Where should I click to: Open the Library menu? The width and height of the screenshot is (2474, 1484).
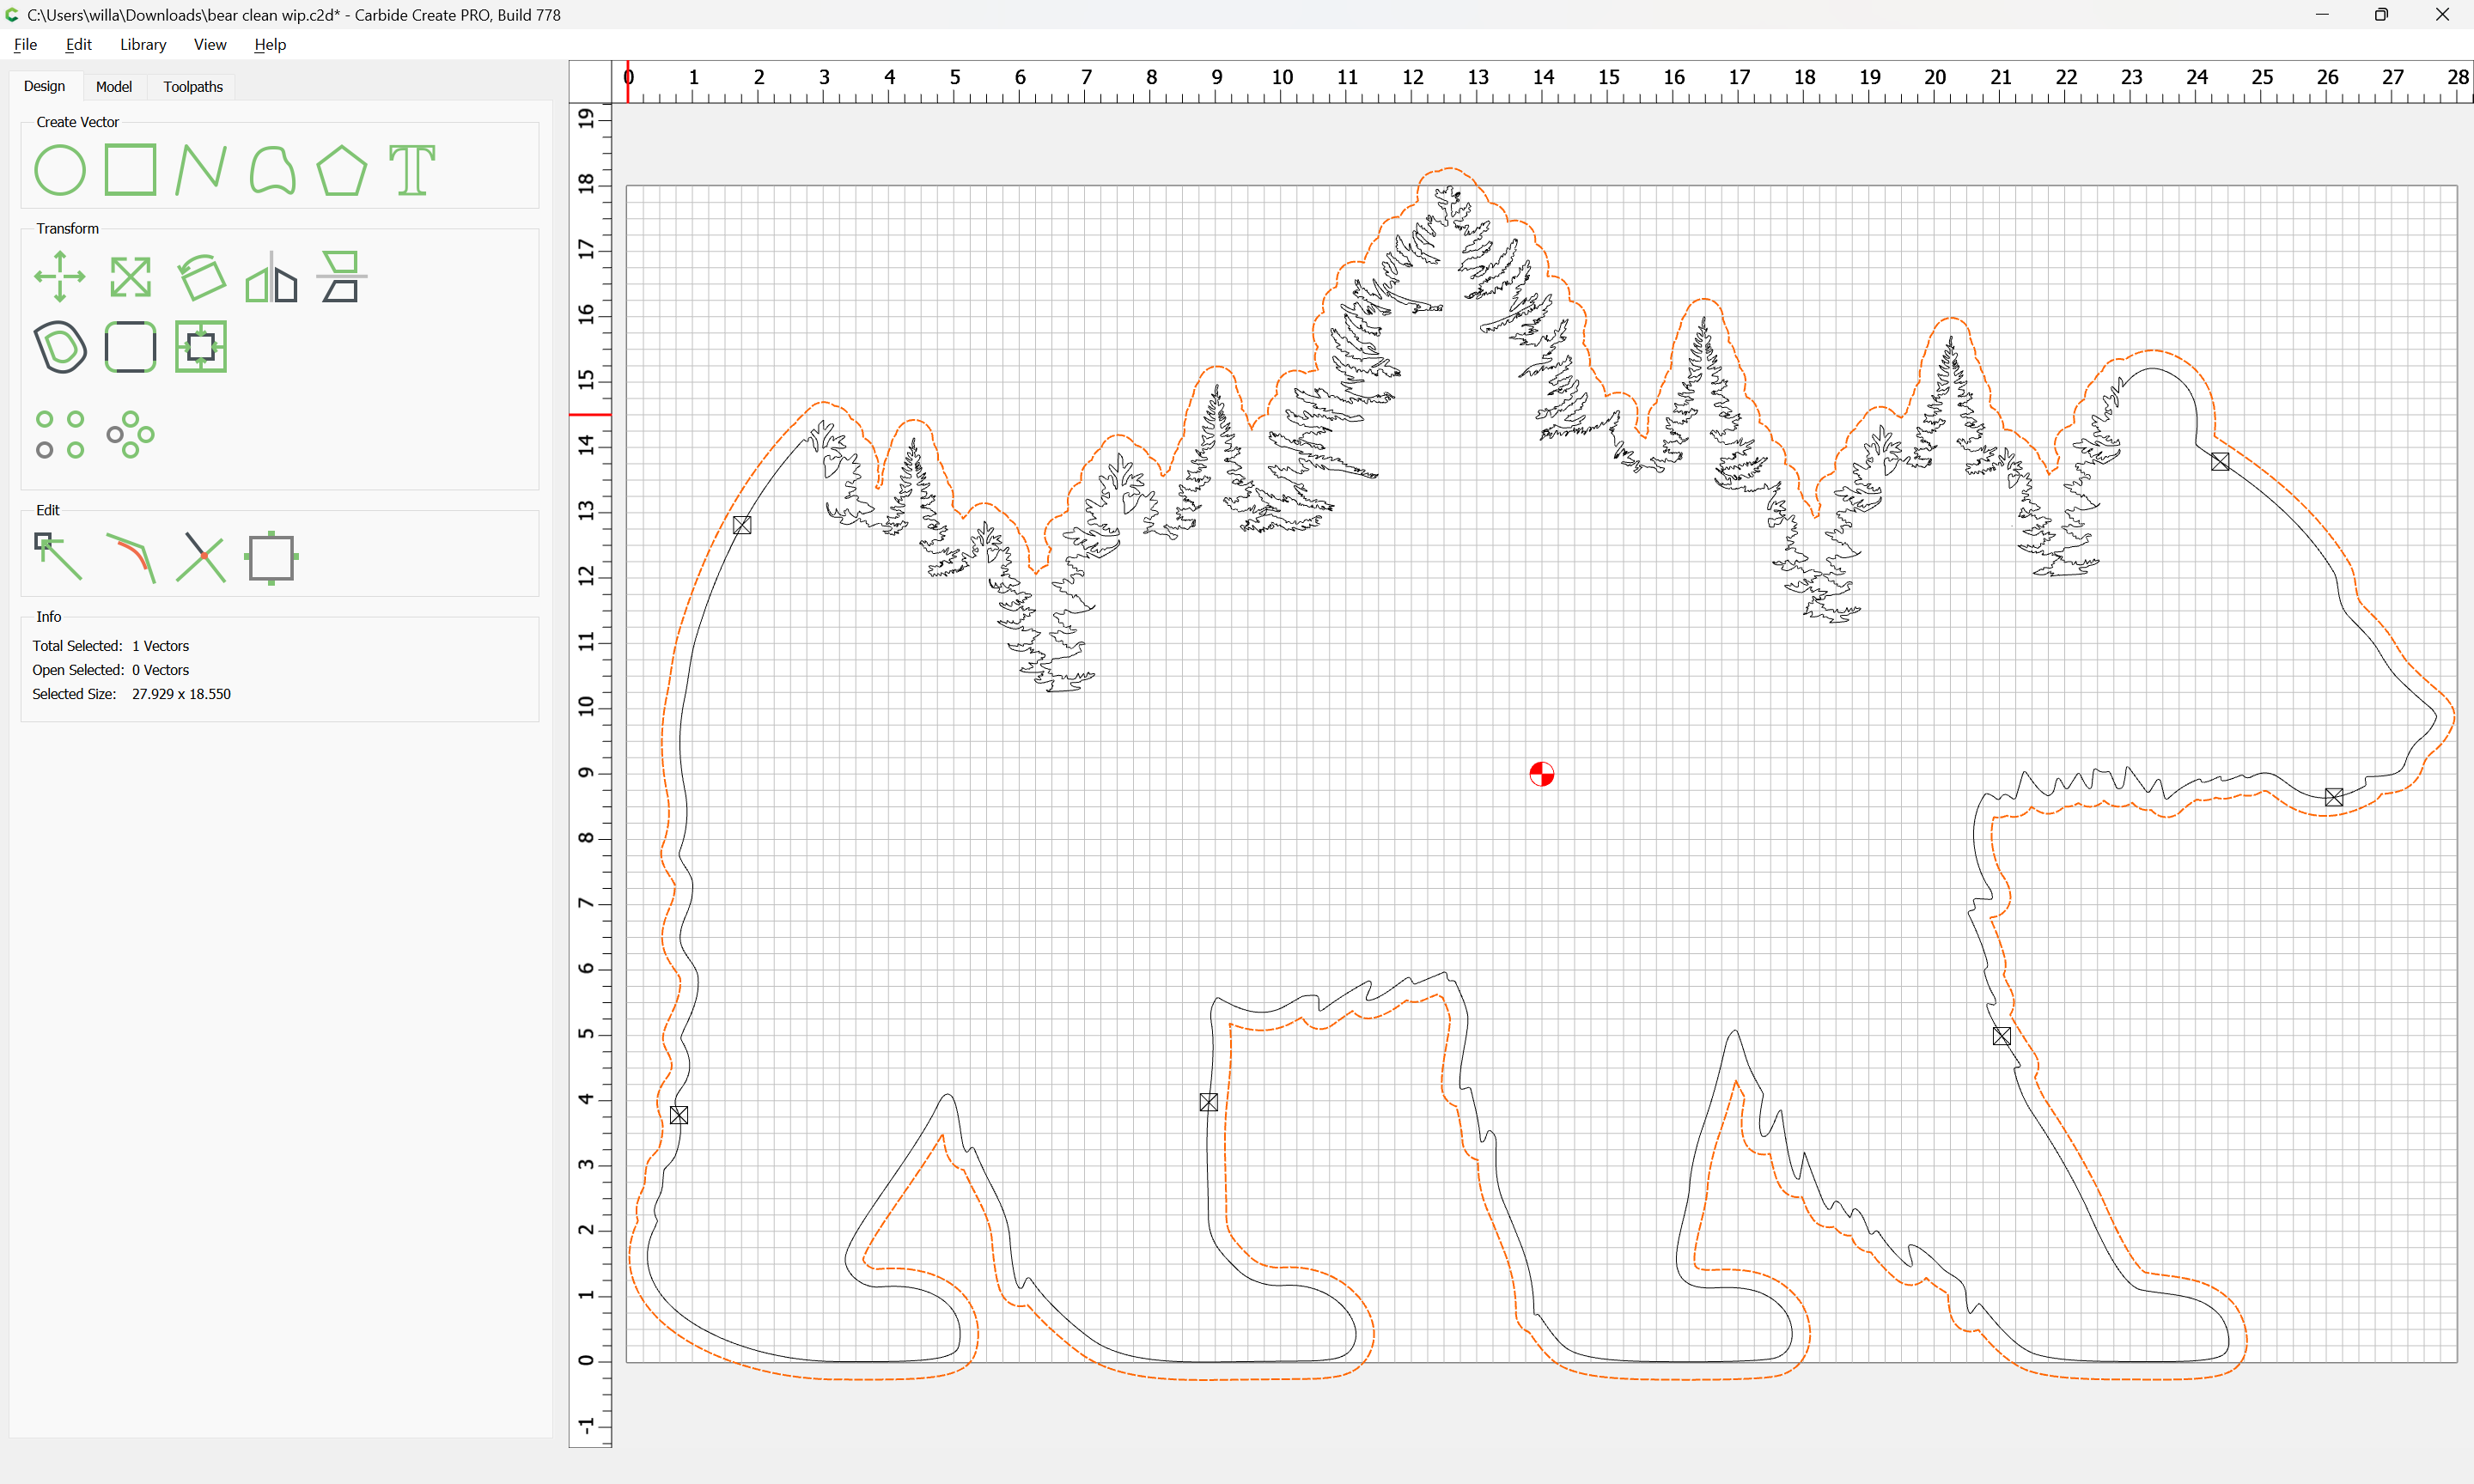click(143, 44)
